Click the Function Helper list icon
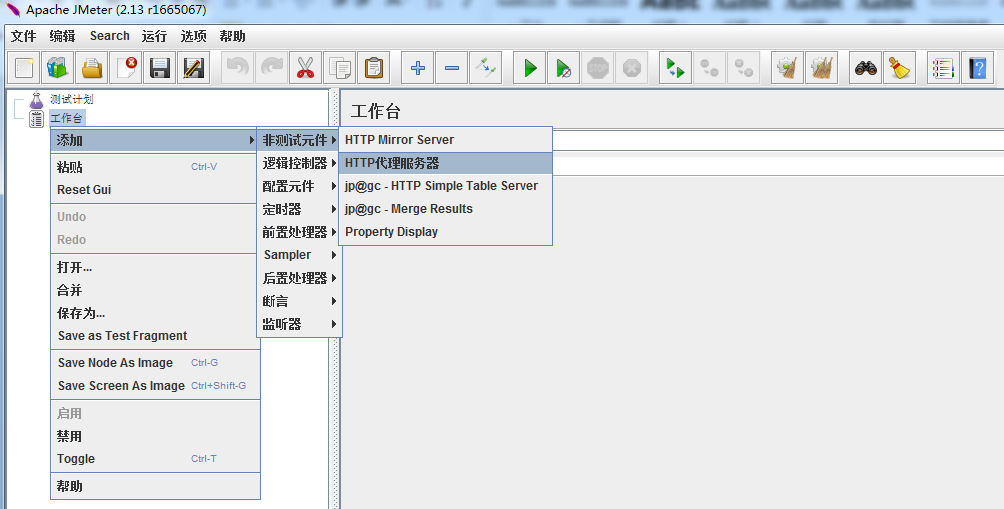 pyautogui.click(x=944, y=68)
